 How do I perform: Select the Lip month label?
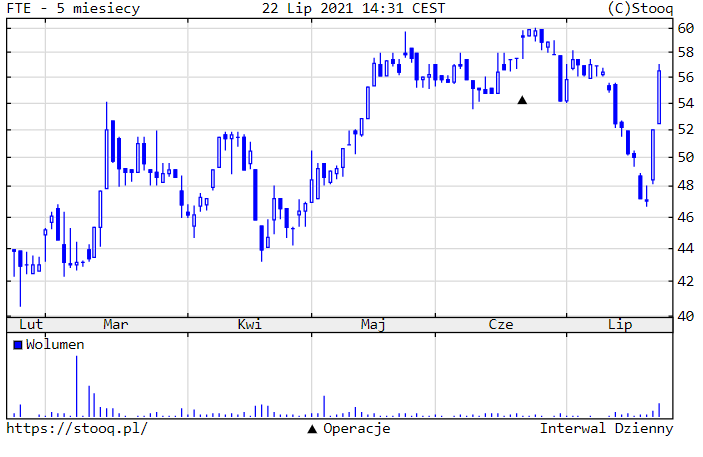click(x=621, y=325)
